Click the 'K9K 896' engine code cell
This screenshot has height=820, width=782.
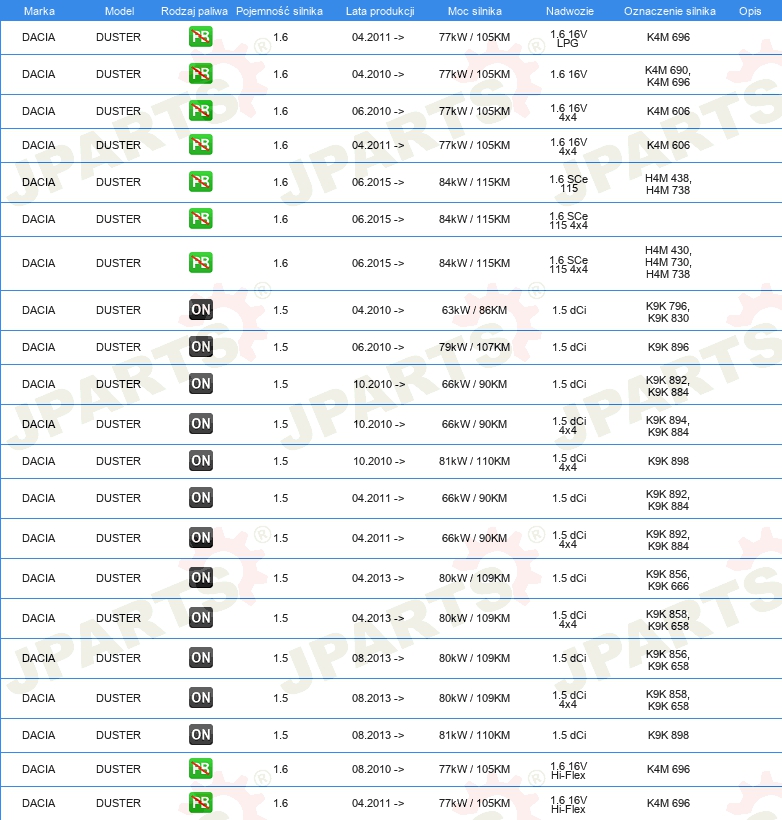[x=668, y=347]
